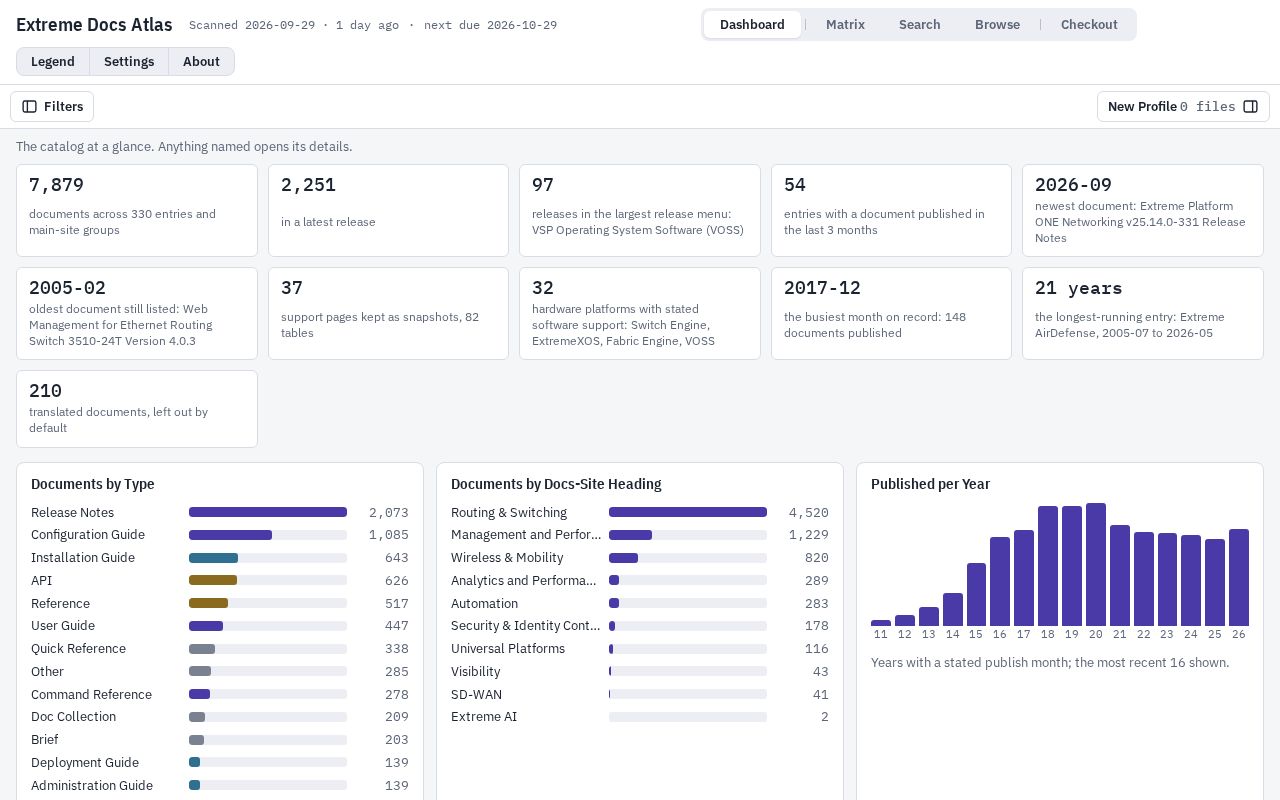Select the Command Reference type row
1280x800 pixels.
(220, 694)
